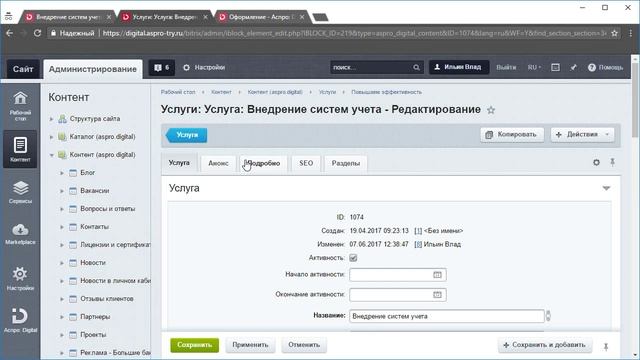Collapse Контент (aspro digital) tree node
Screen dimensions: 640x360
tap(51, 155)
